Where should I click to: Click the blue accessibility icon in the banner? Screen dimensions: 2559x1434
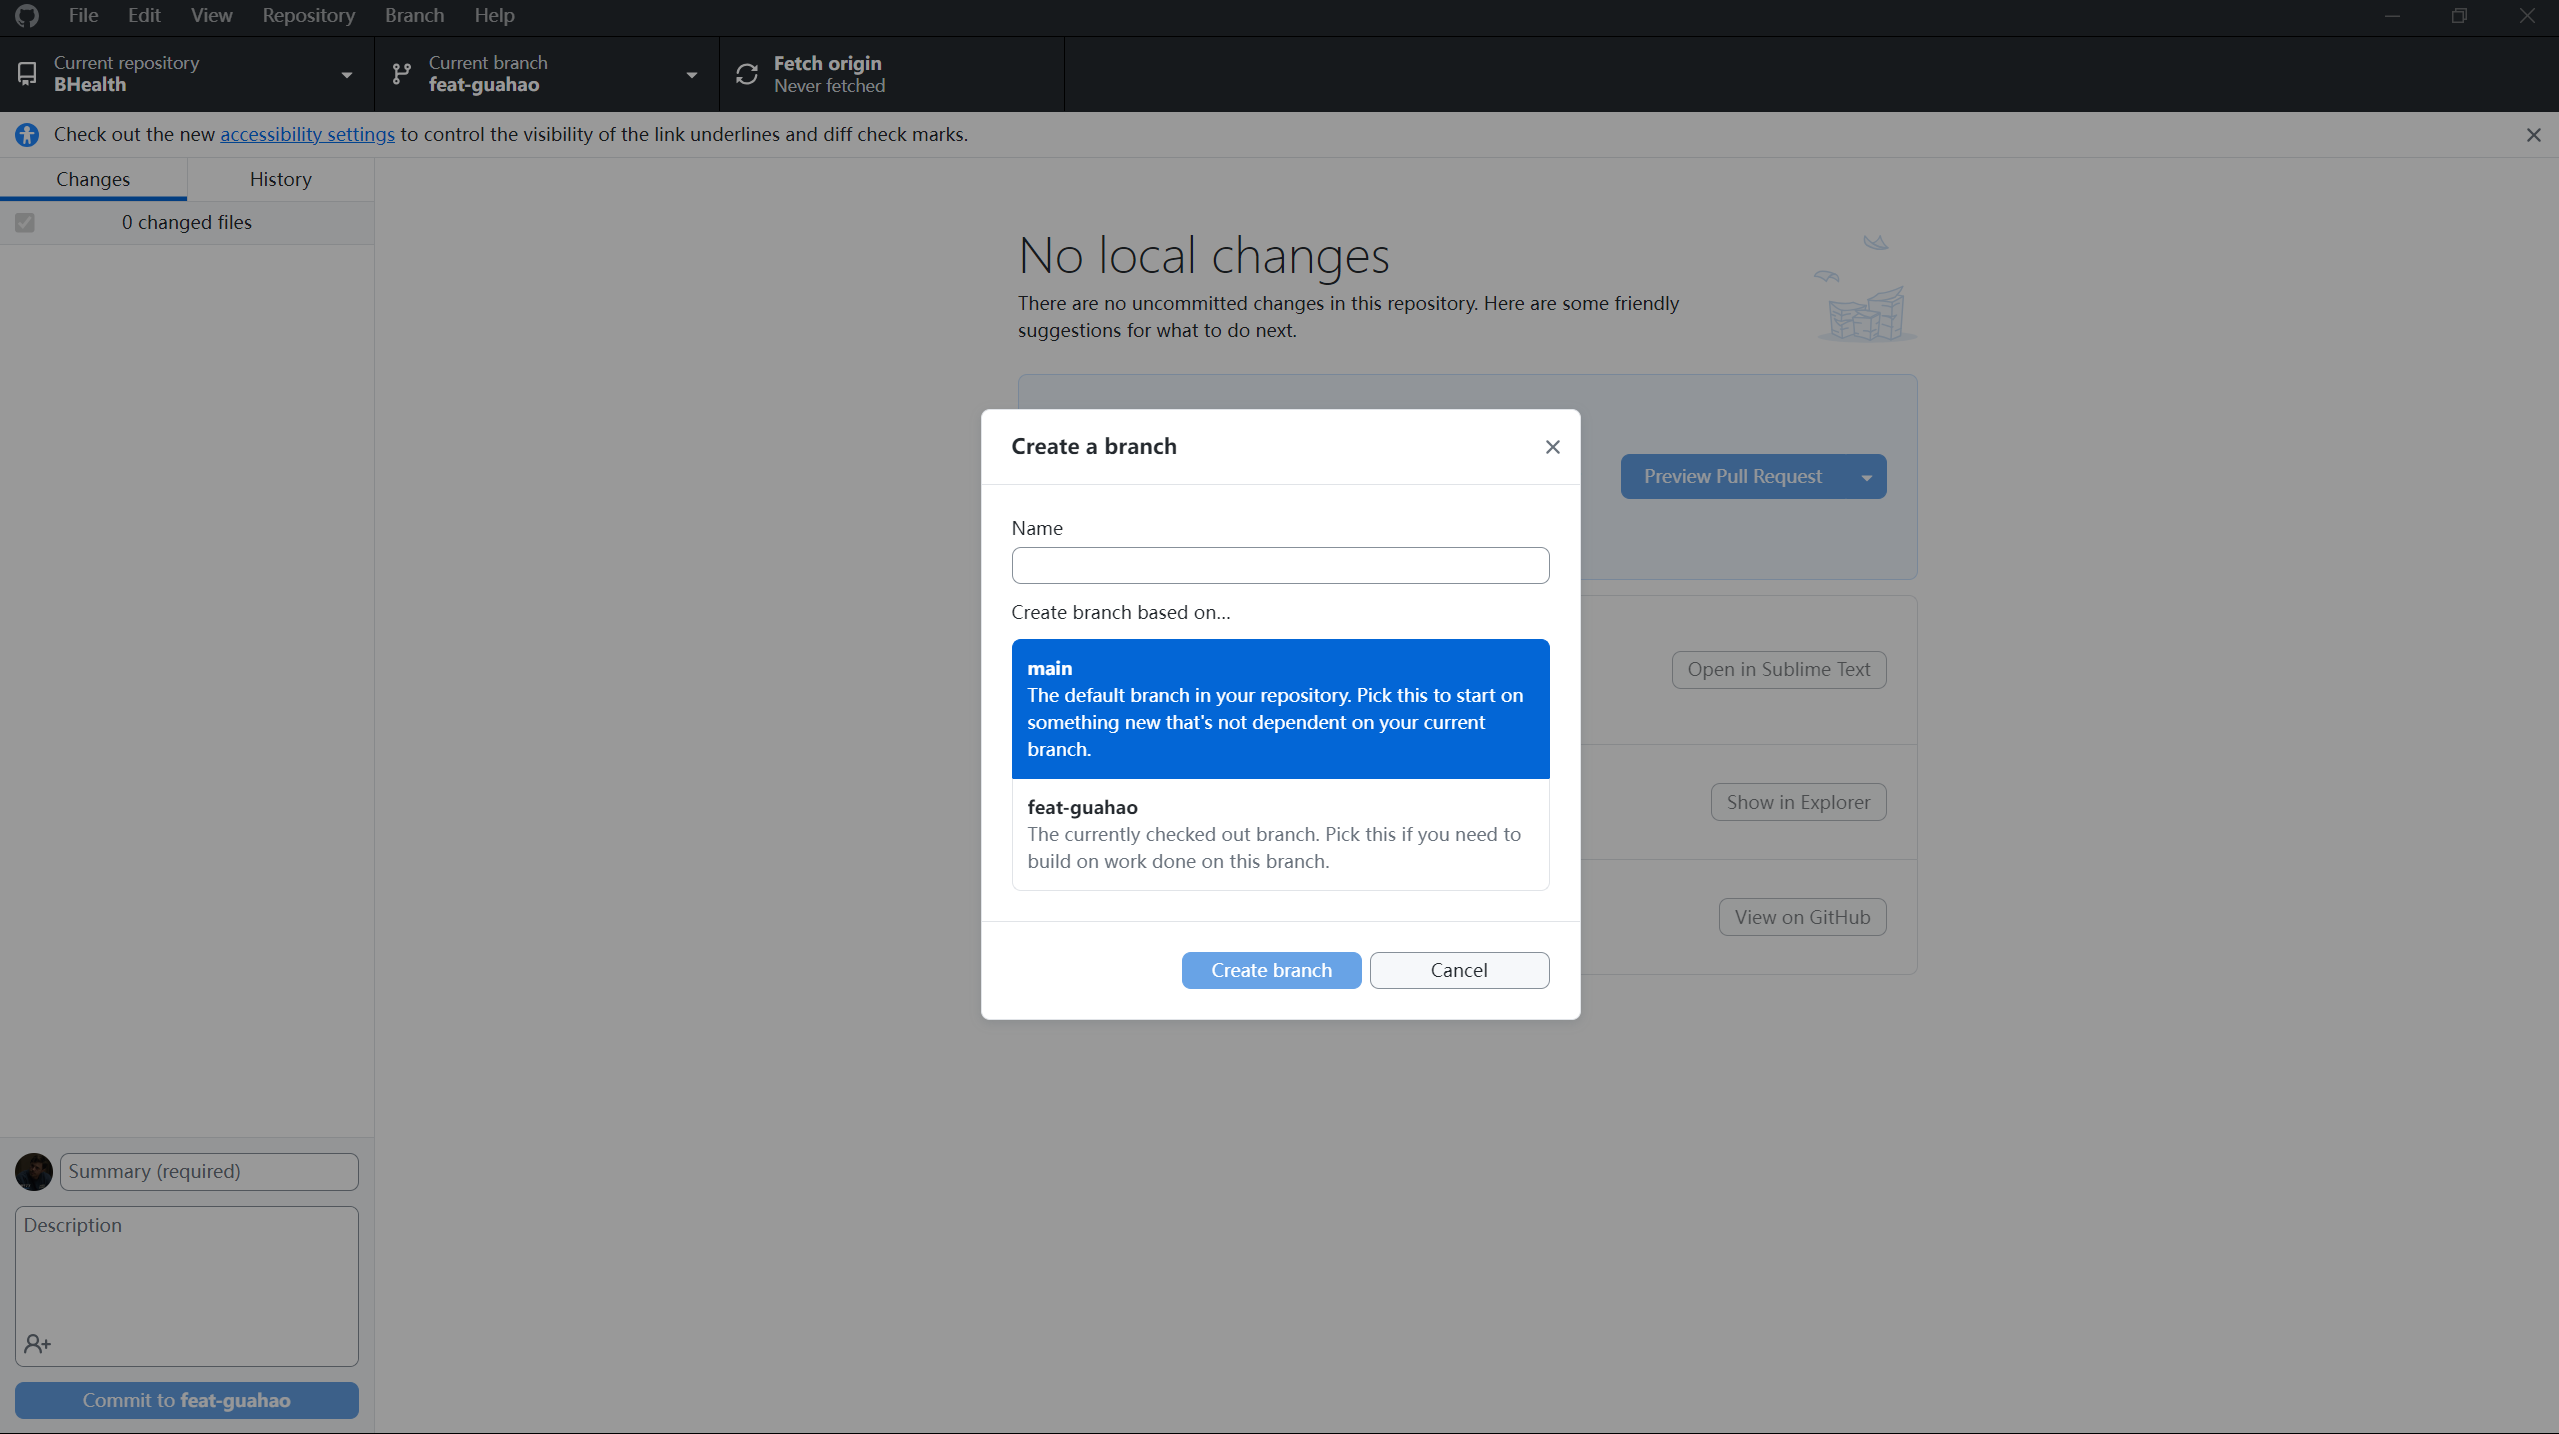pyautogui.click(x=27, y=135)
